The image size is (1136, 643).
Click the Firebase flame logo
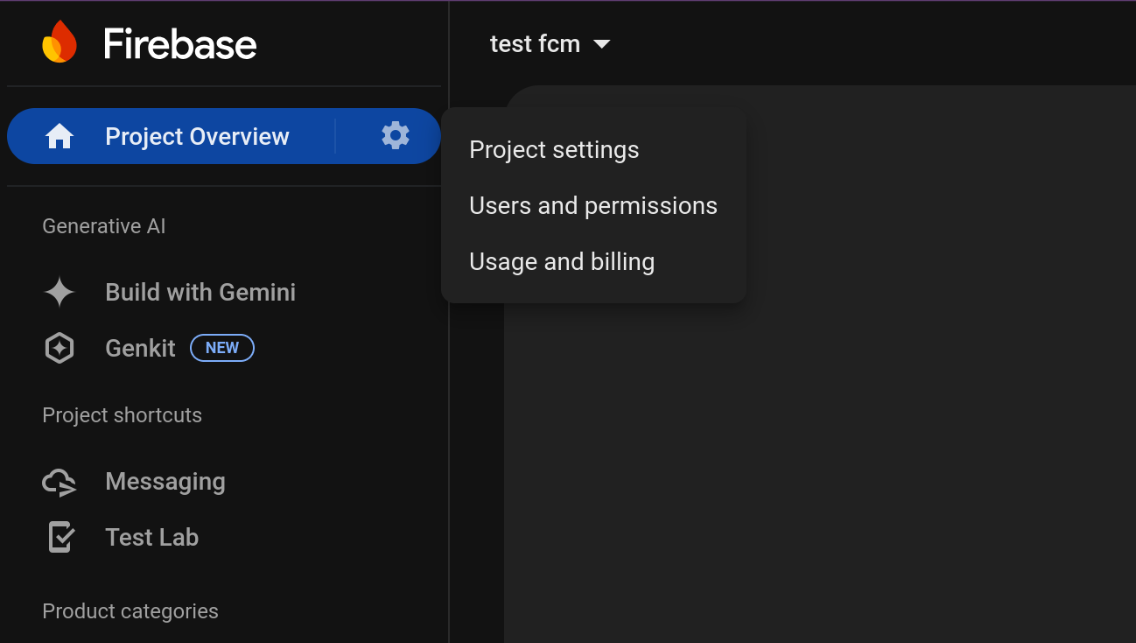click(x=60, y=41)
